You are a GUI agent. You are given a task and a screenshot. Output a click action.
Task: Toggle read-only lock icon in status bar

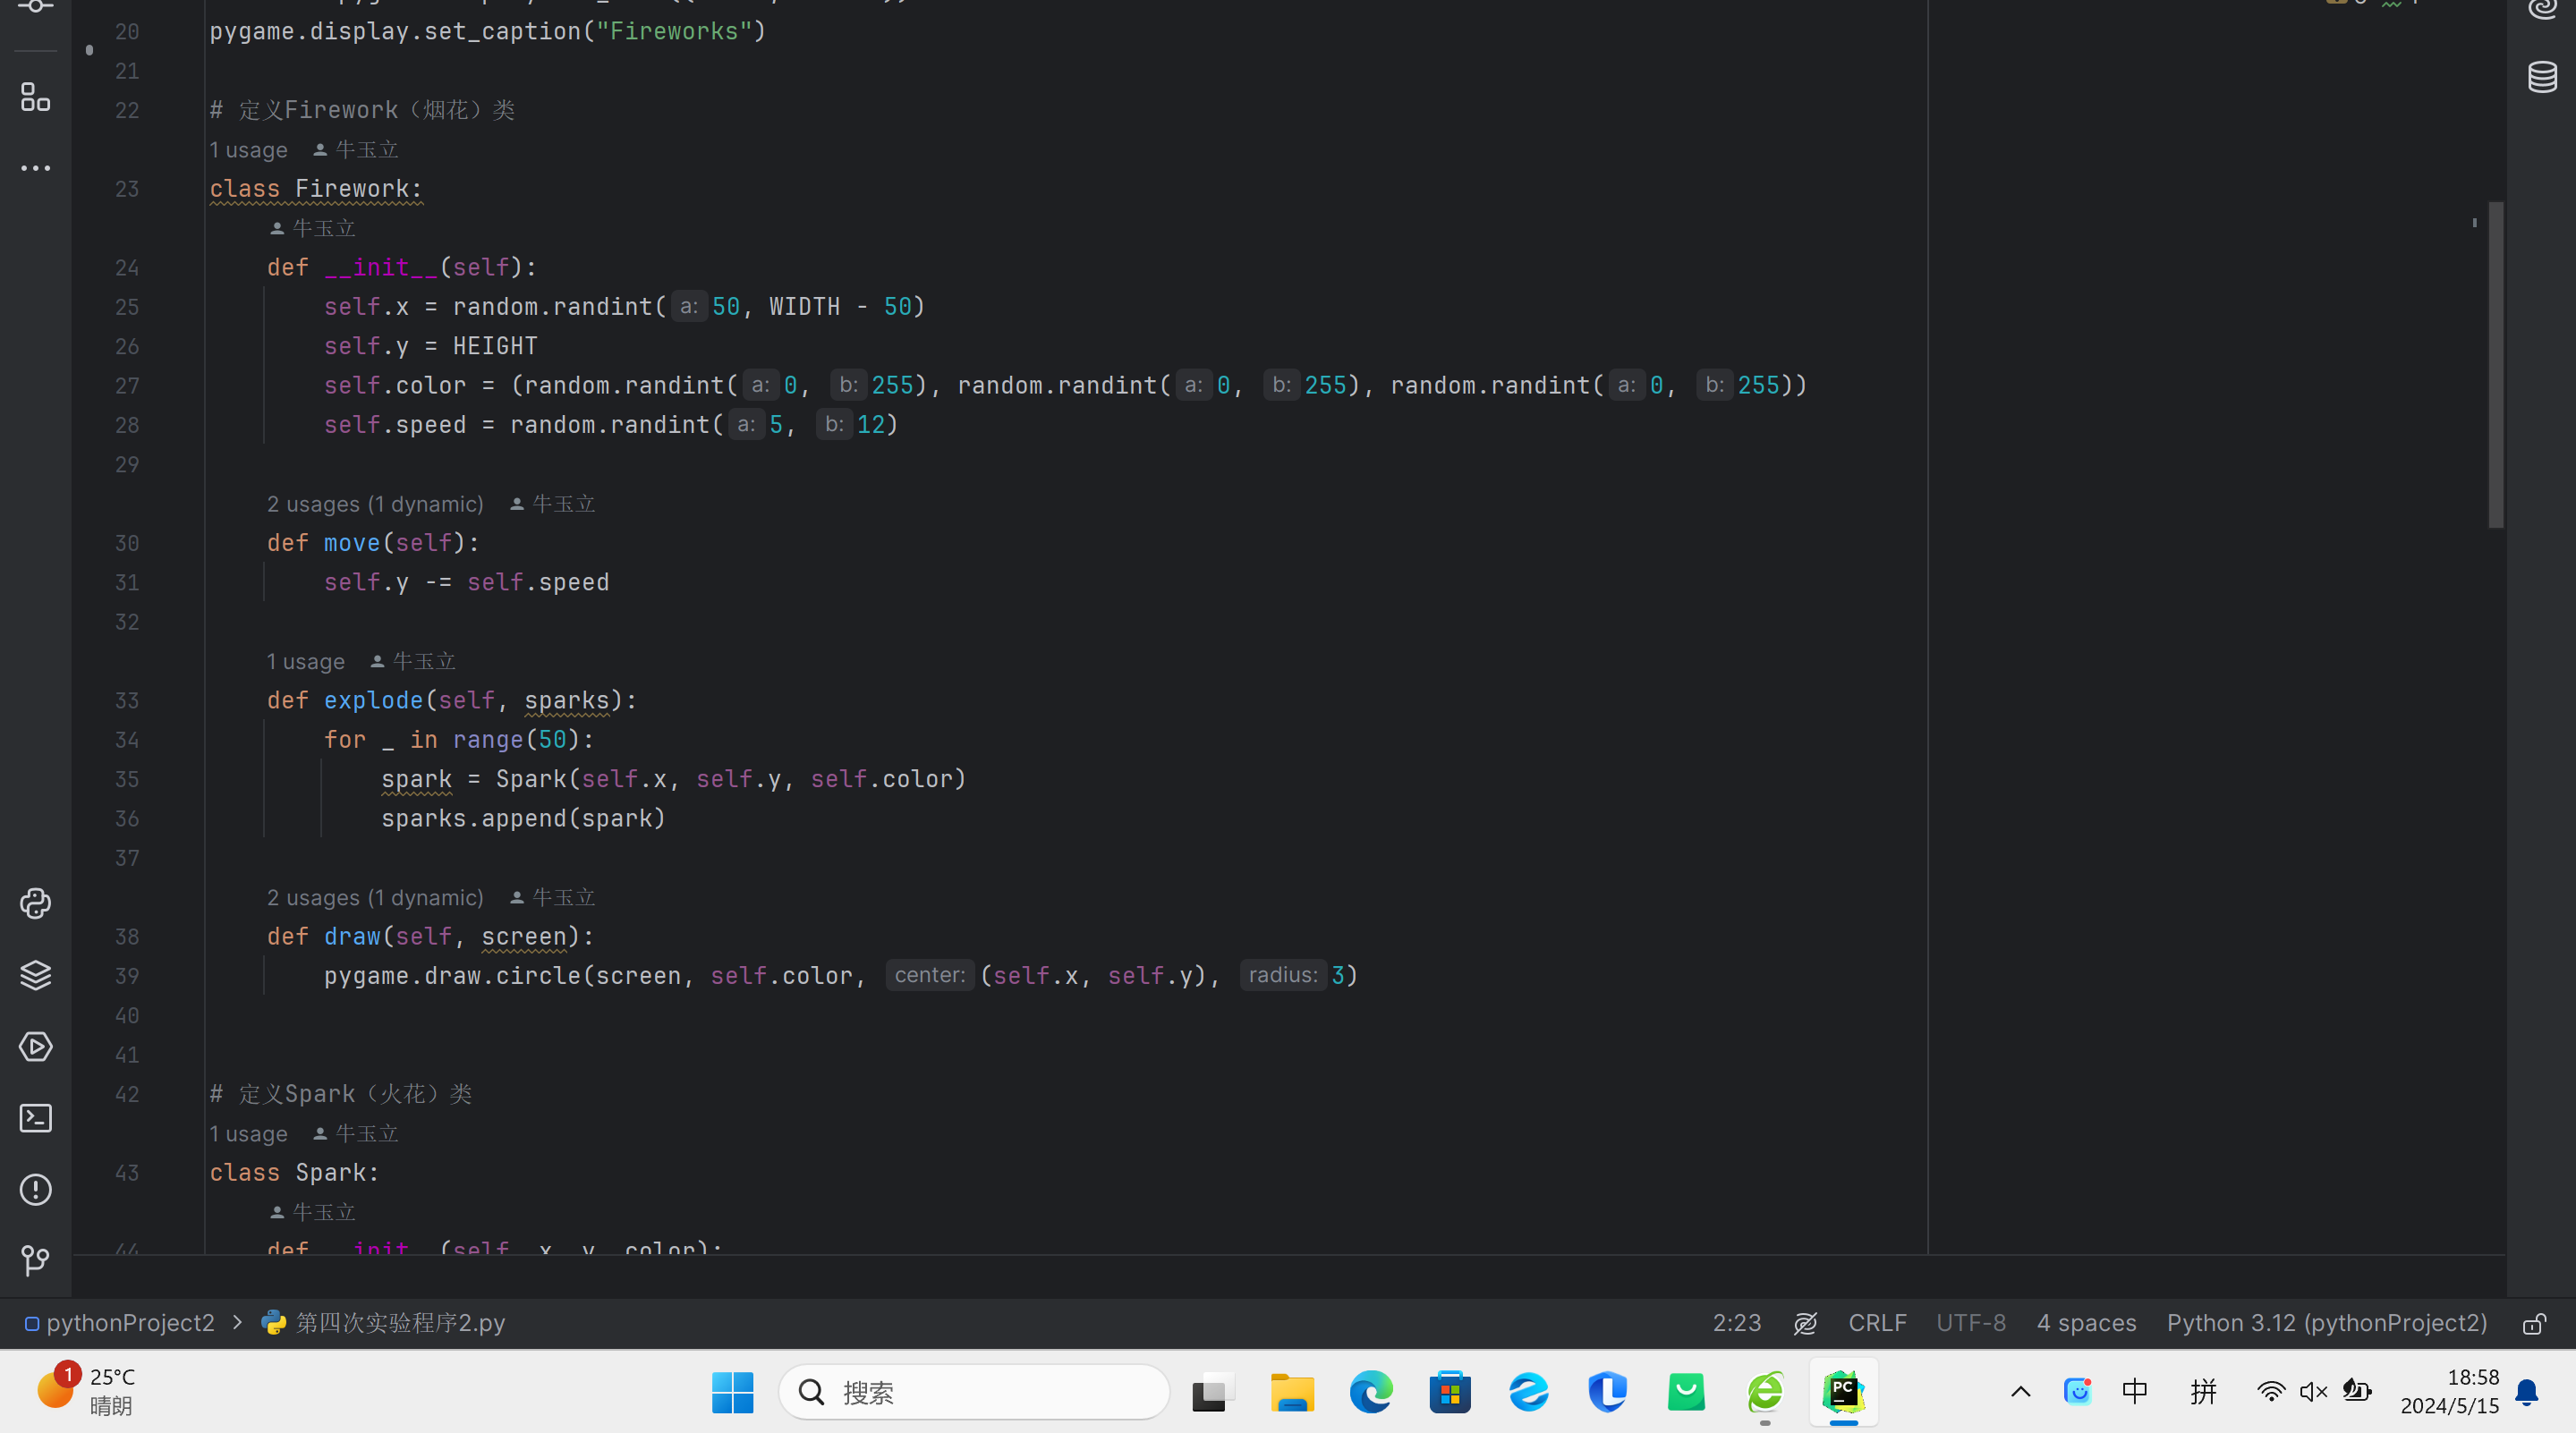coord(2534,1323)
